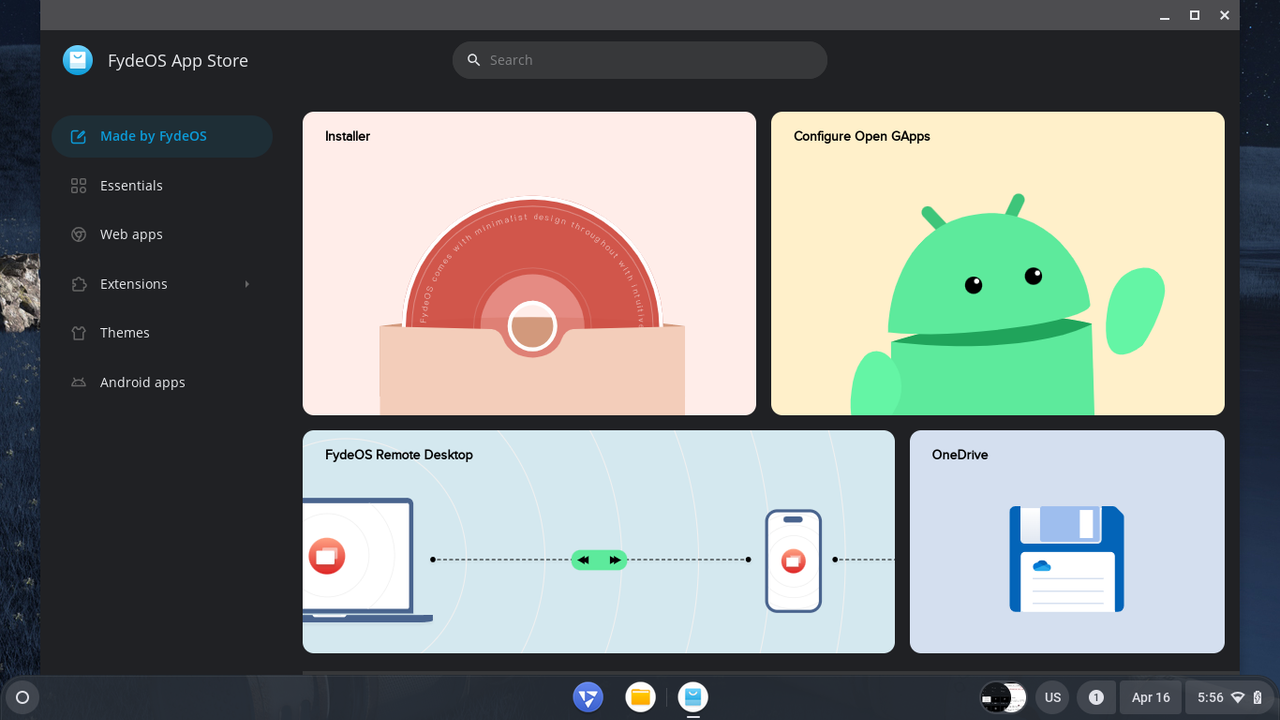Click the black and white tray thumbnail
Screen dimensions: 1280x720
[1003, 697]
